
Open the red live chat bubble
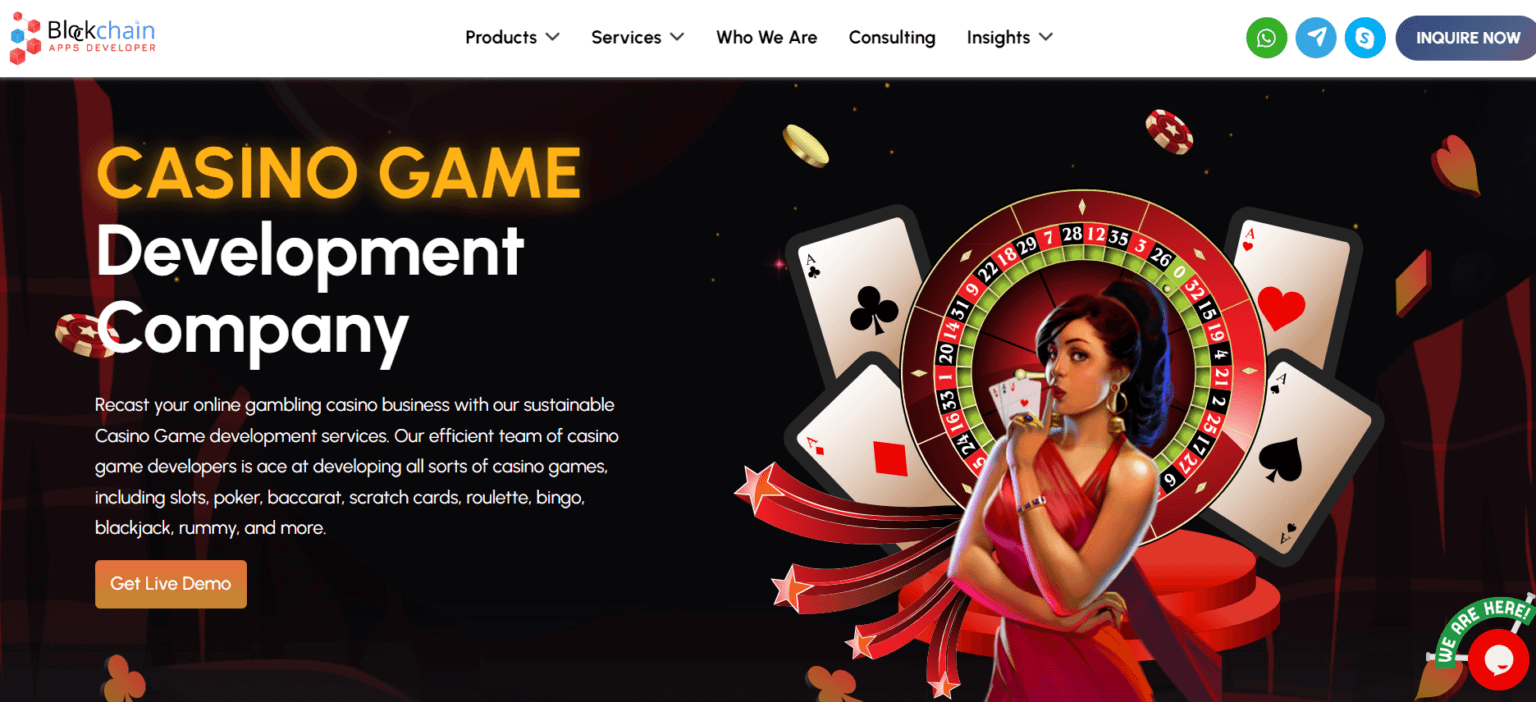coord(1498,659)
